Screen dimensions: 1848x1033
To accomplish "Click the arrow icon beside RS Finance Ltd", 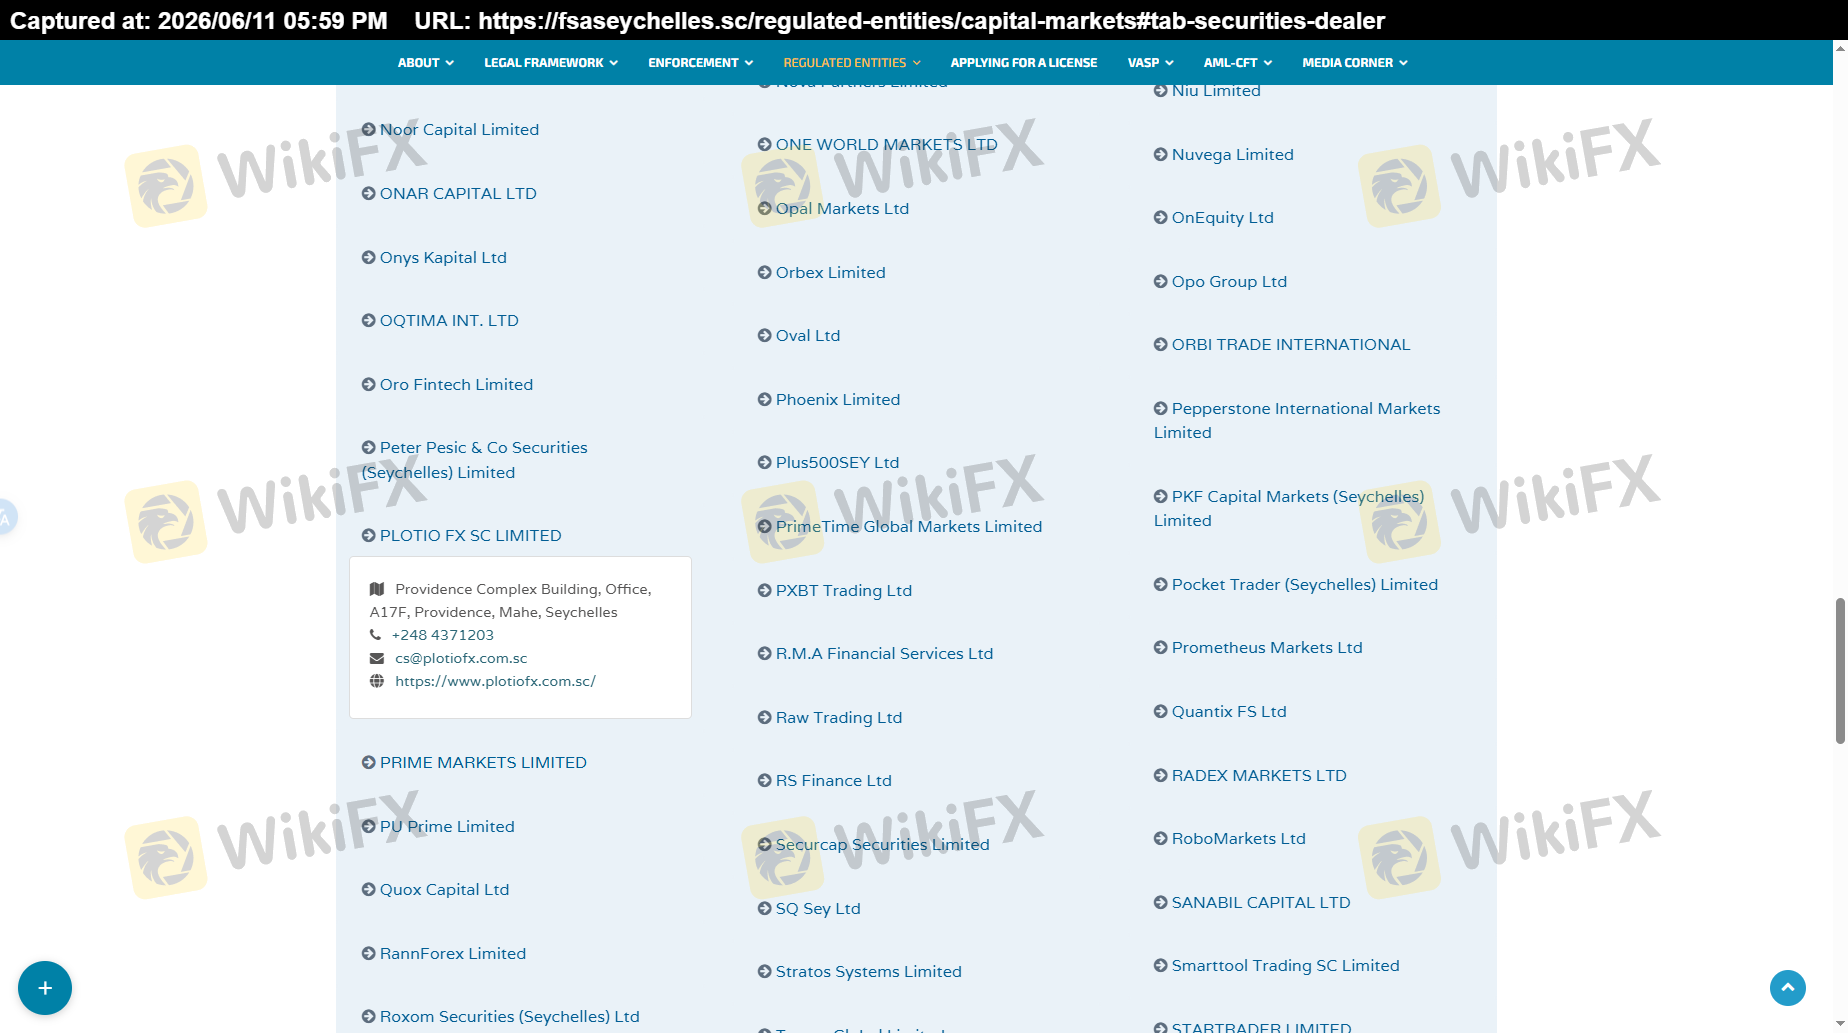I will click(765, 781).
